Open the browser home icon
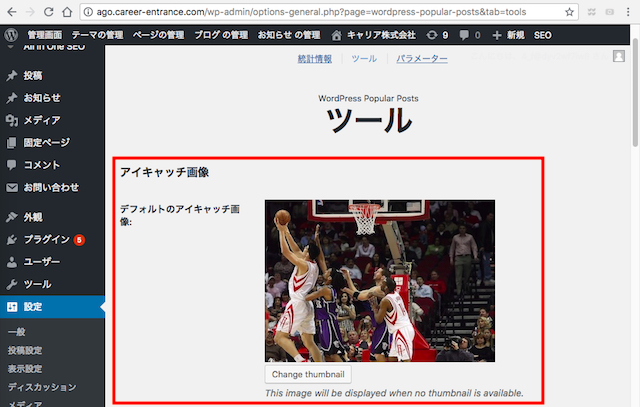 (67, 12)
